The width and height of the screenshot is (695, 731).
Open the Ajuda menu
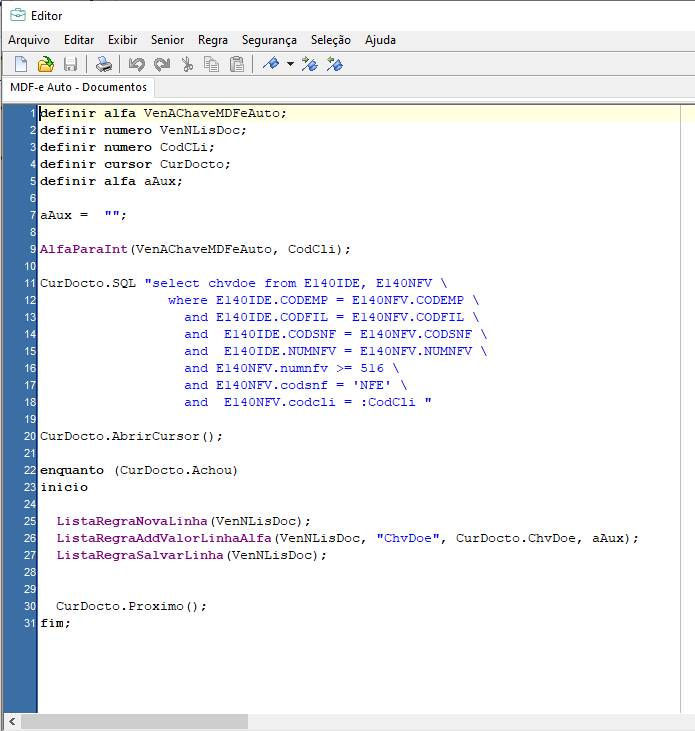(x=380, y=40)
